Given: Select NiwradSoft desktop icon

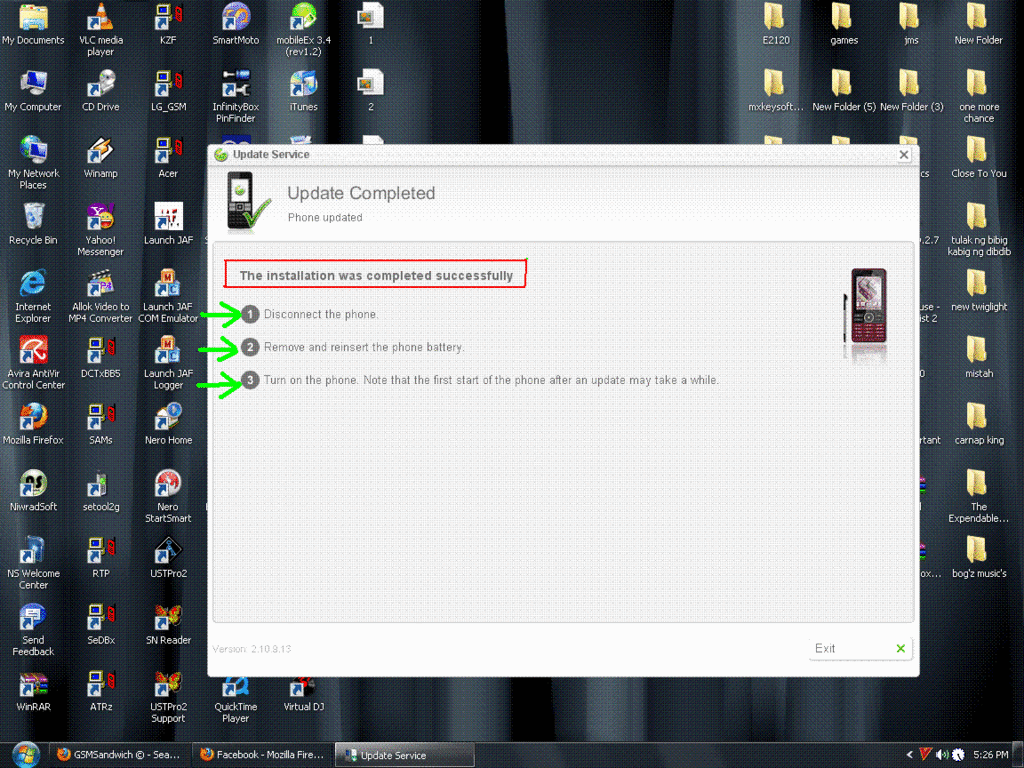Looking at the screenshot, I should (x=33, y=491).
